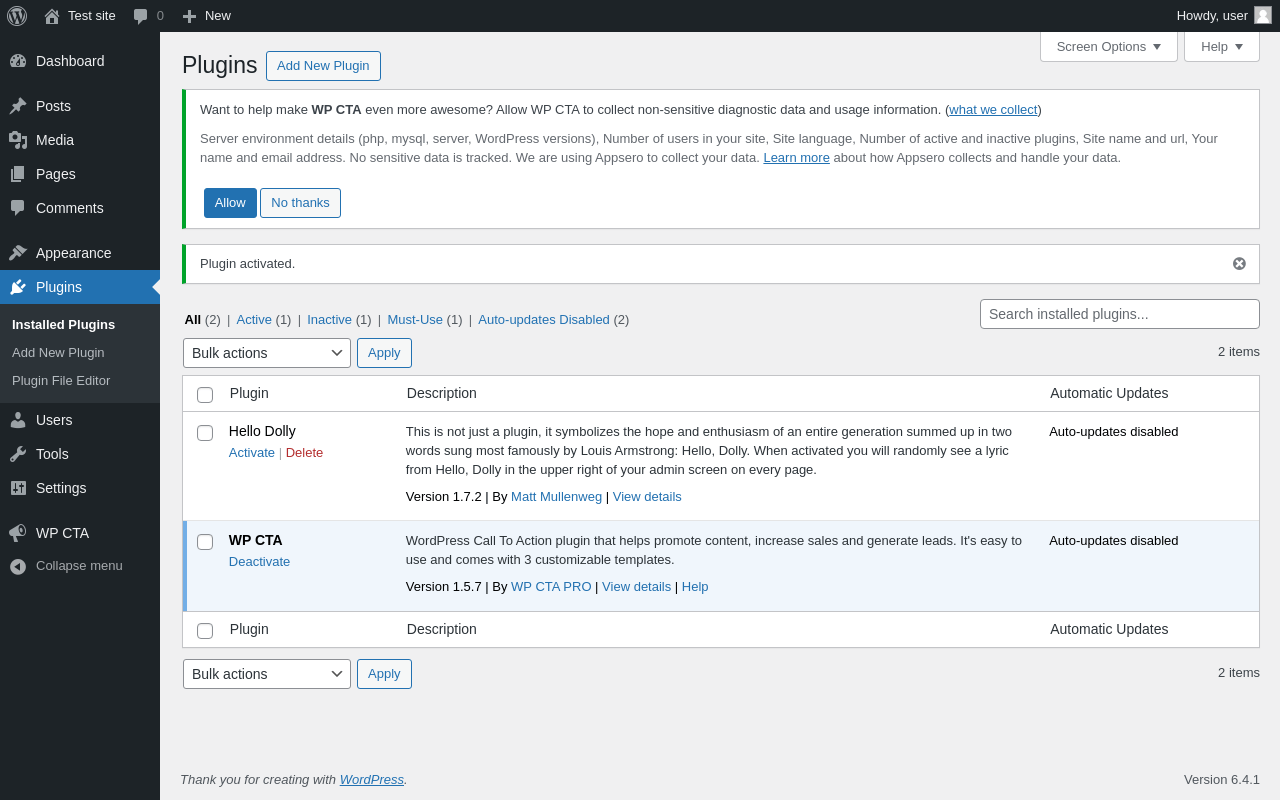Screen dimensions: 1280x800
Task: Dismiss the Plugin activated notice
Action: point(1239,264)
